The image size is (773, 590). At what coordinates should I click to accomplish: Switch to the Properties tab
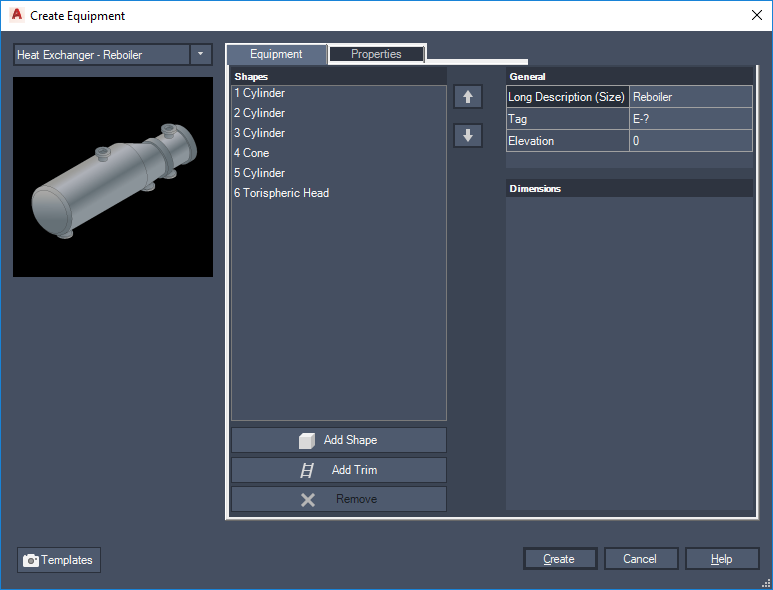pos(376,54)
